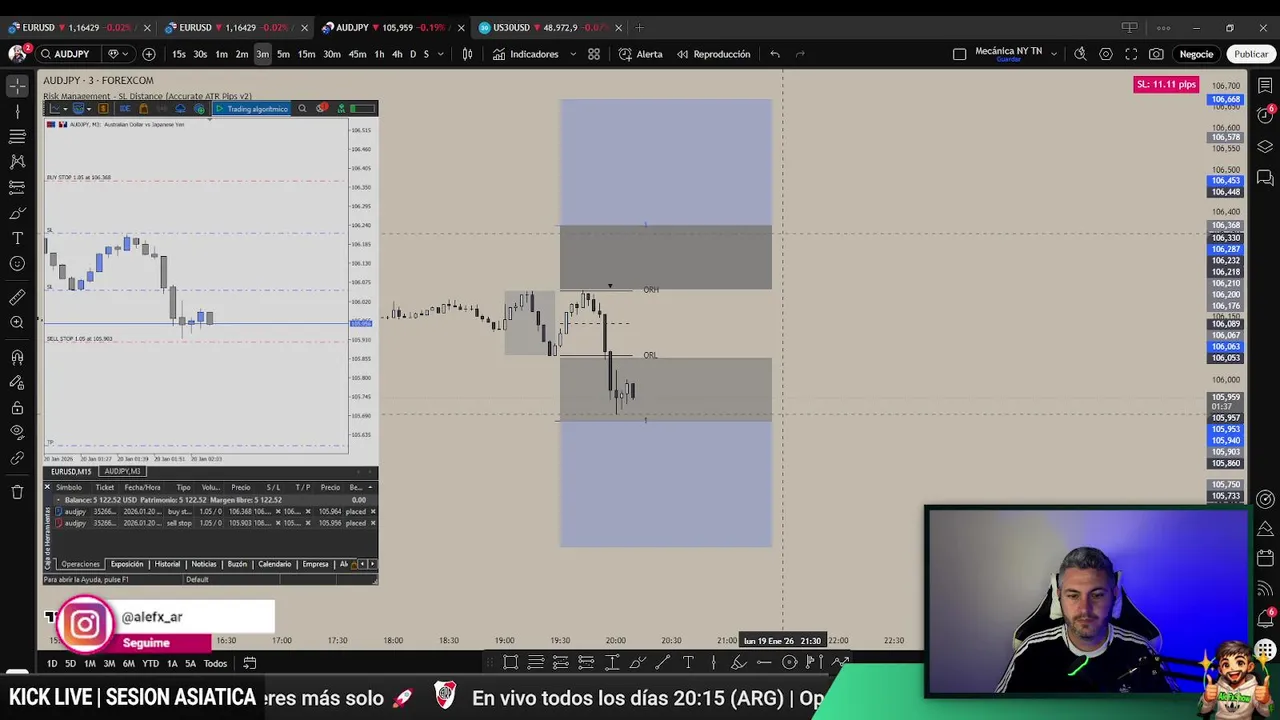The height and width of the screenshot is (720, 1280).
Task: Select the 5D date range
Action: (x=70, y=663)
